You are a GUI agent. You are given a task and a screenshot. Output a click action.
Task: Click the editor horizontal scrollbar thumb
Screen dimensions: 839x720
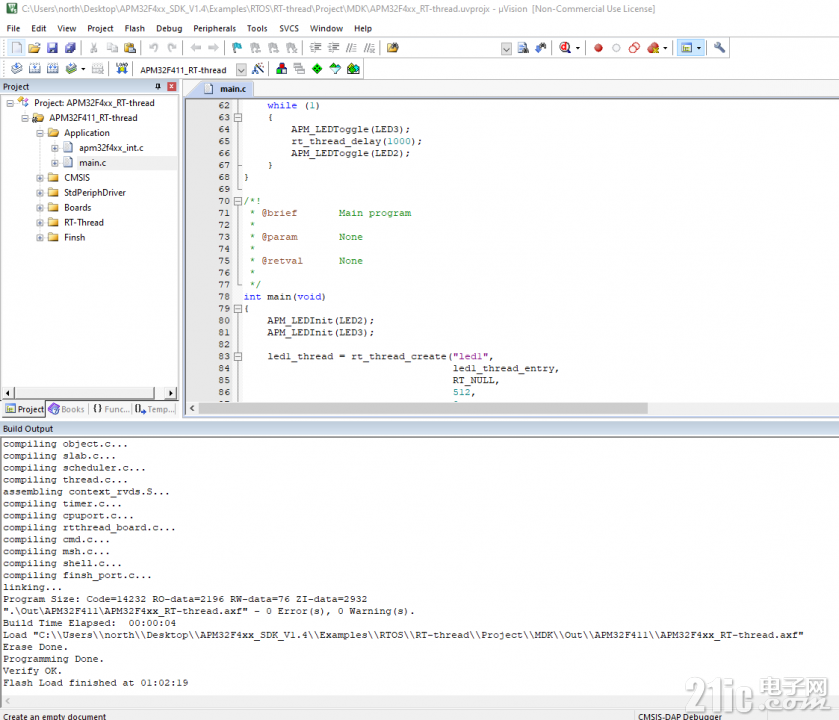coord(423,409)
